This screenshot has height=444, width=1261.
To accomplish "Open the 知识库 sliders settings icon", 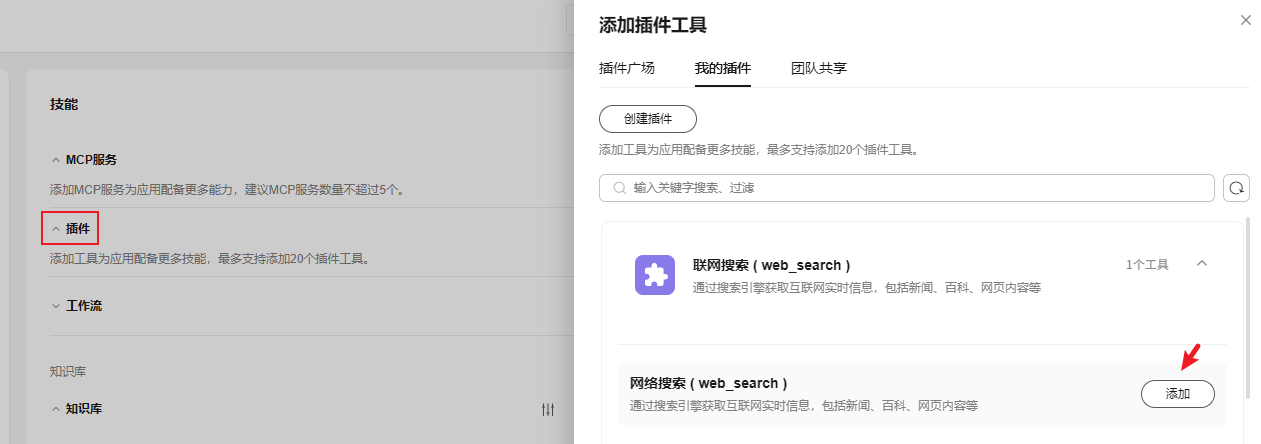I will 548,409.
